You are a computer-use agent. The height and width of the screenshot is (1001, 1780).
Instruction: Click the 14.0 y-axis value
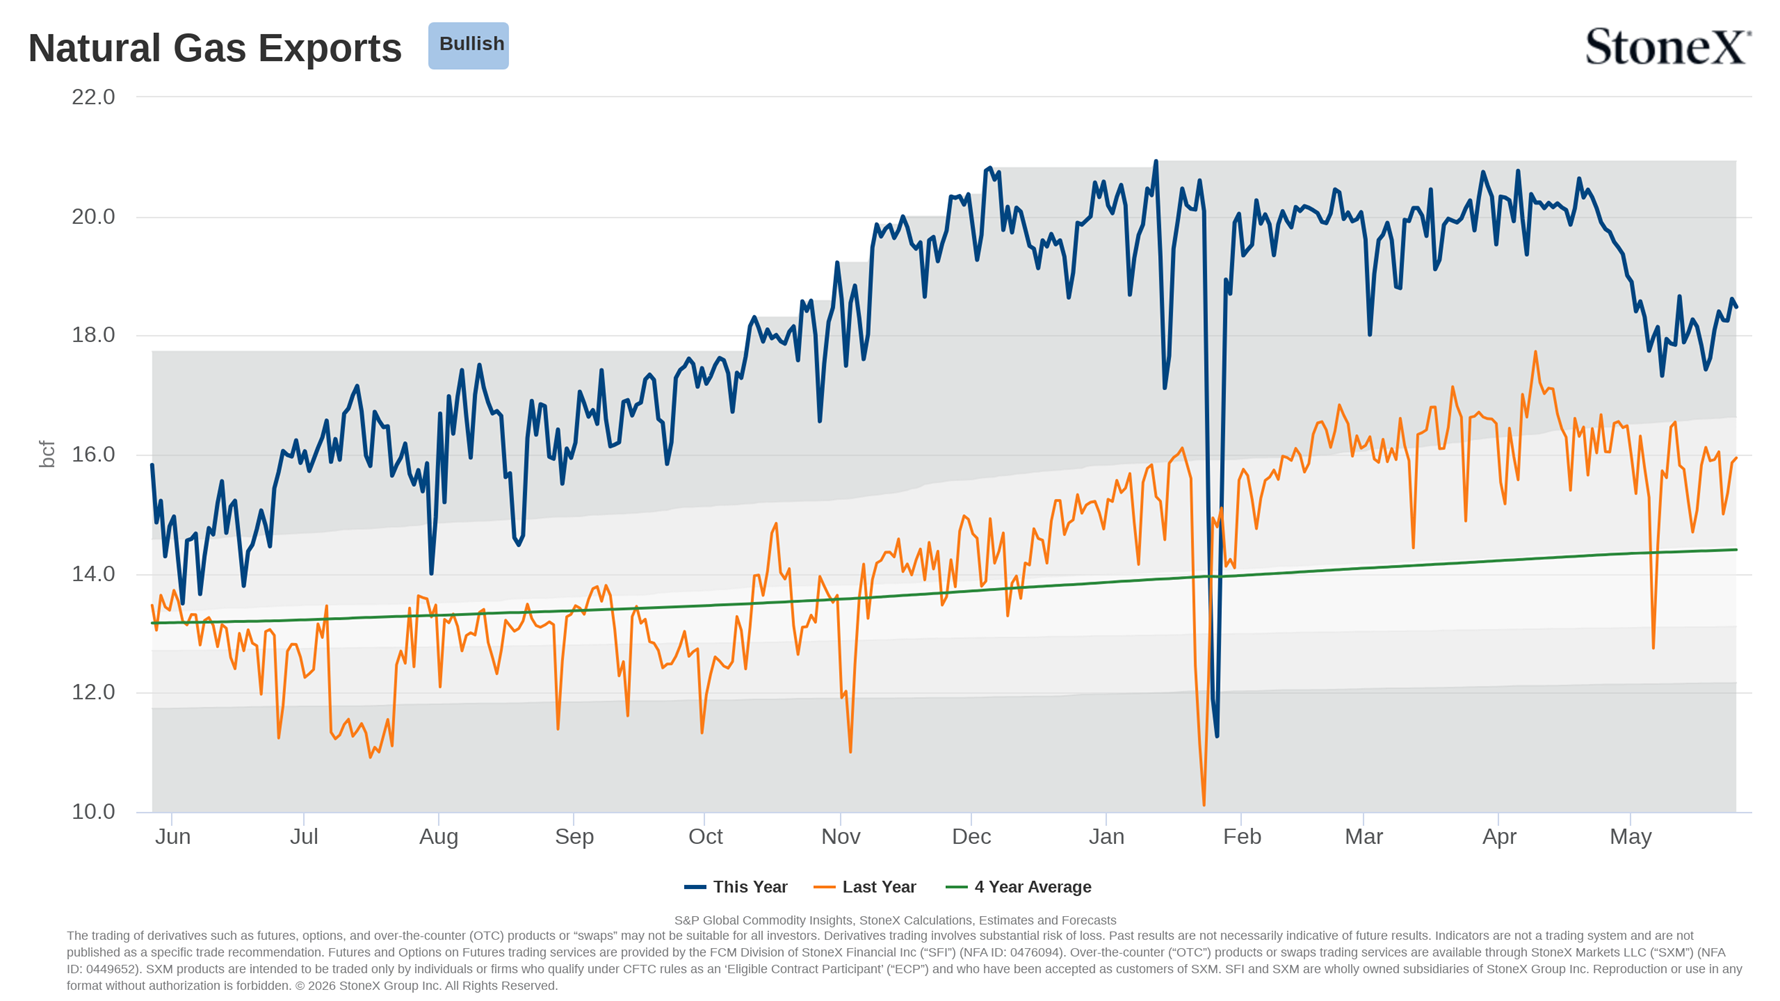tap(93, 574)
